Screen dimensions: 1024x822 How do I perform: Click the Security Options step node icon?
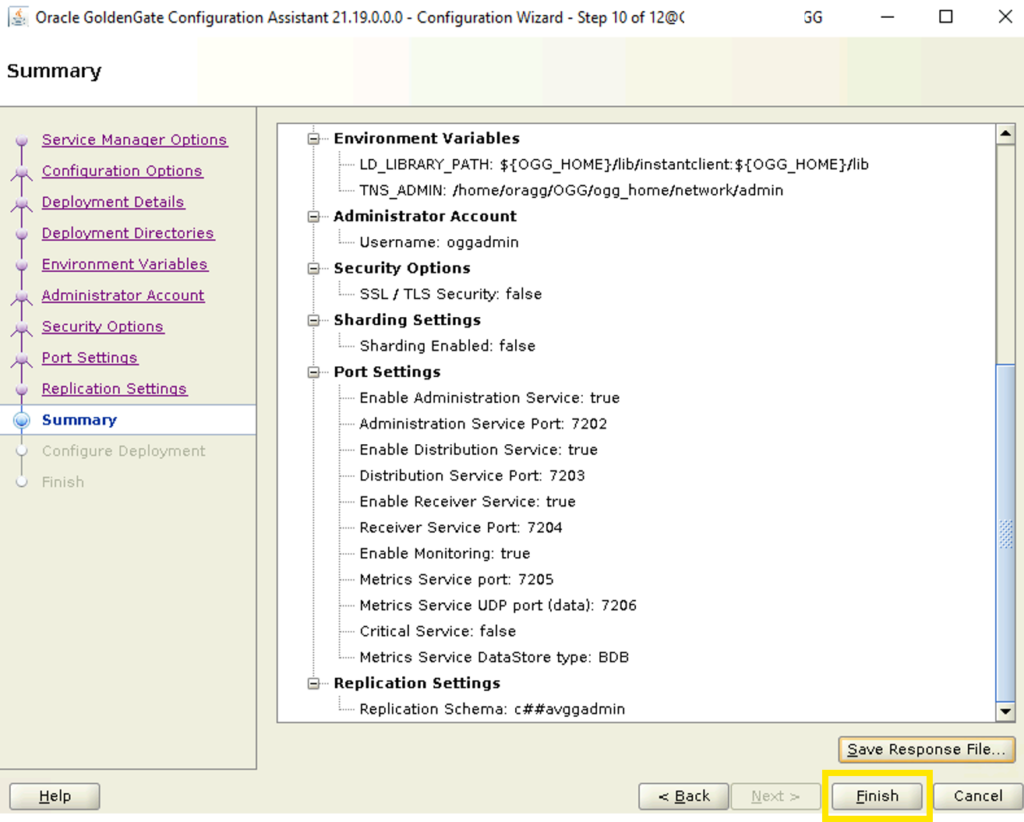point(22,327)
